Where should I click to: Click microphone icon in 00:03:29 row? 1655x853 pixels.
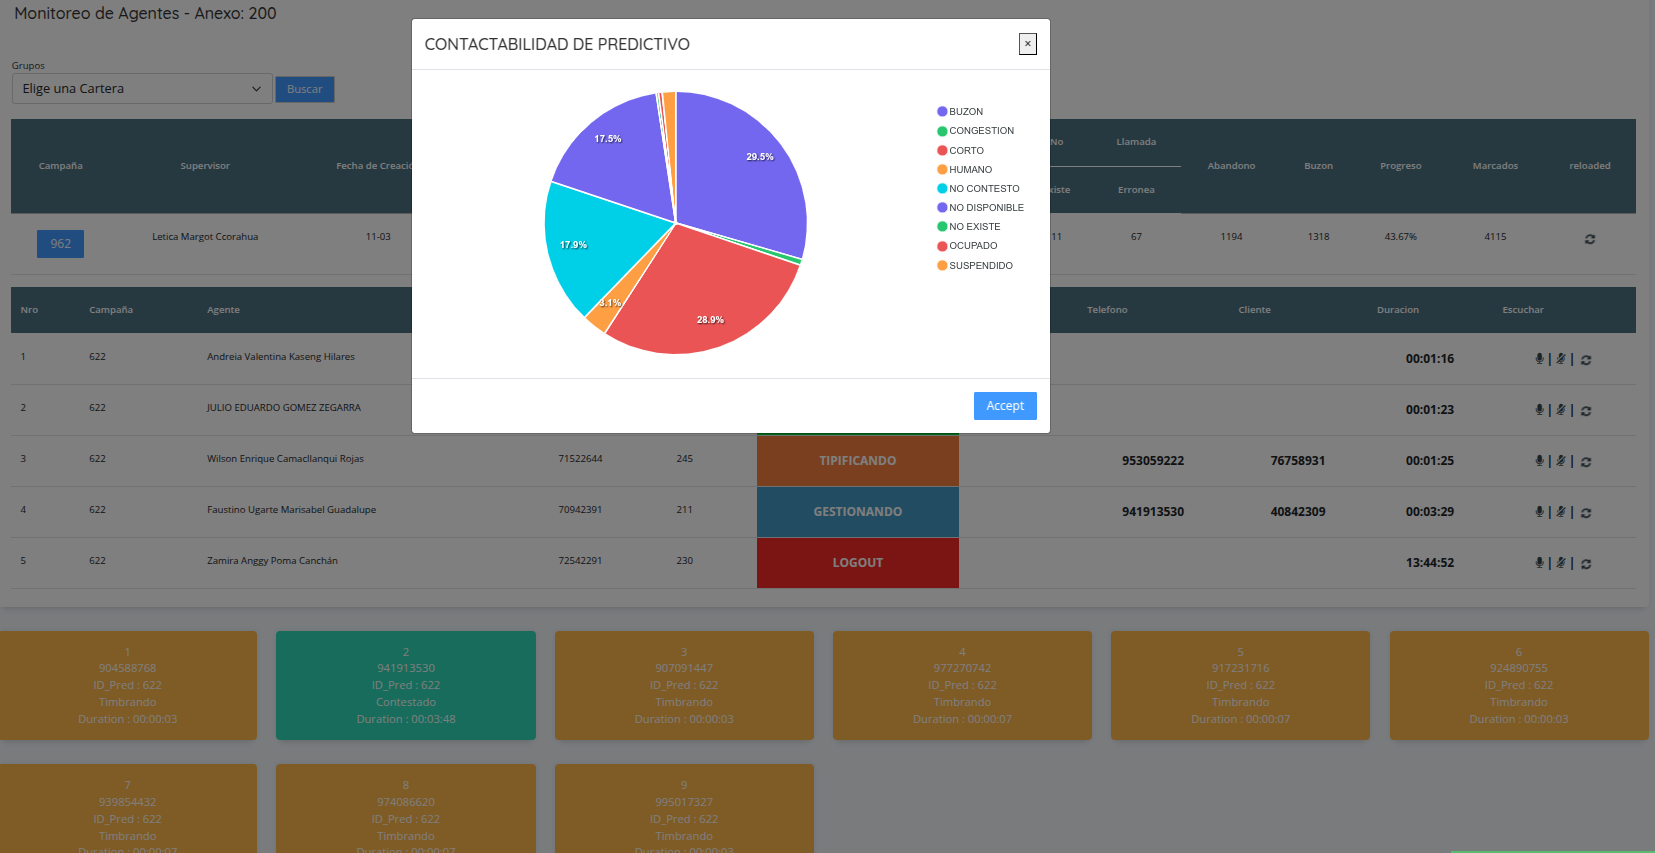pos(1539,512)
